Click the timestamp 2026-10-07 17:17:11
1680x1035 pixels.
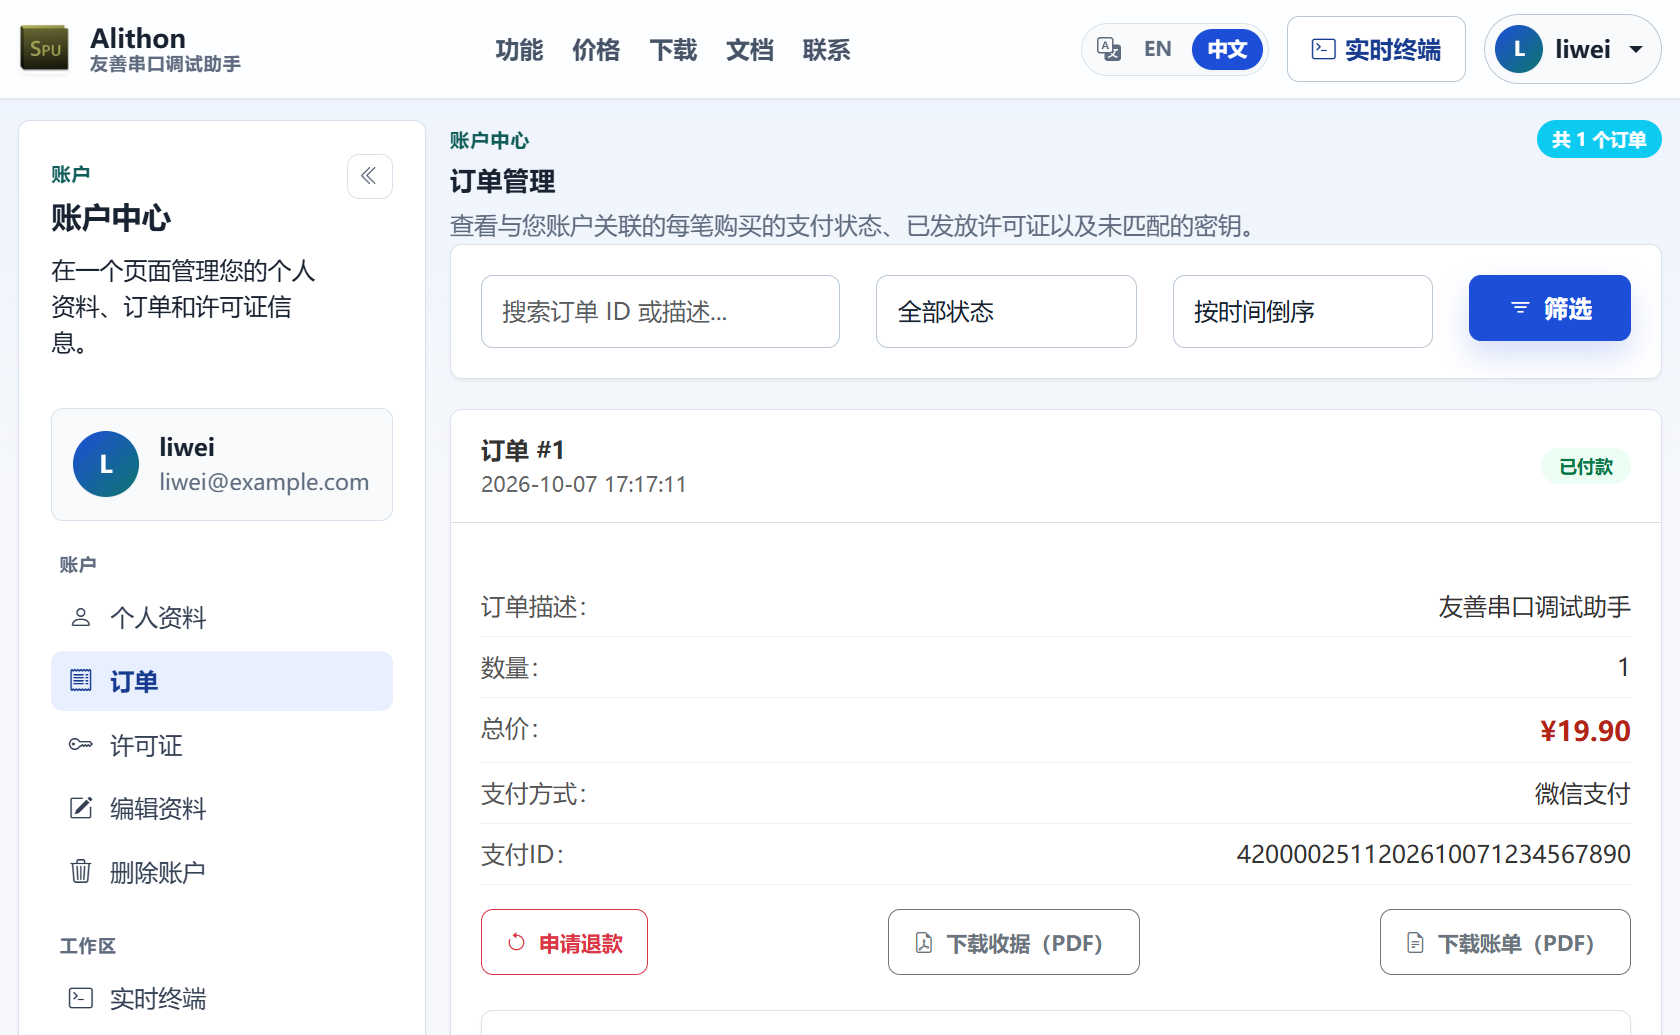(x=584, y=484)
